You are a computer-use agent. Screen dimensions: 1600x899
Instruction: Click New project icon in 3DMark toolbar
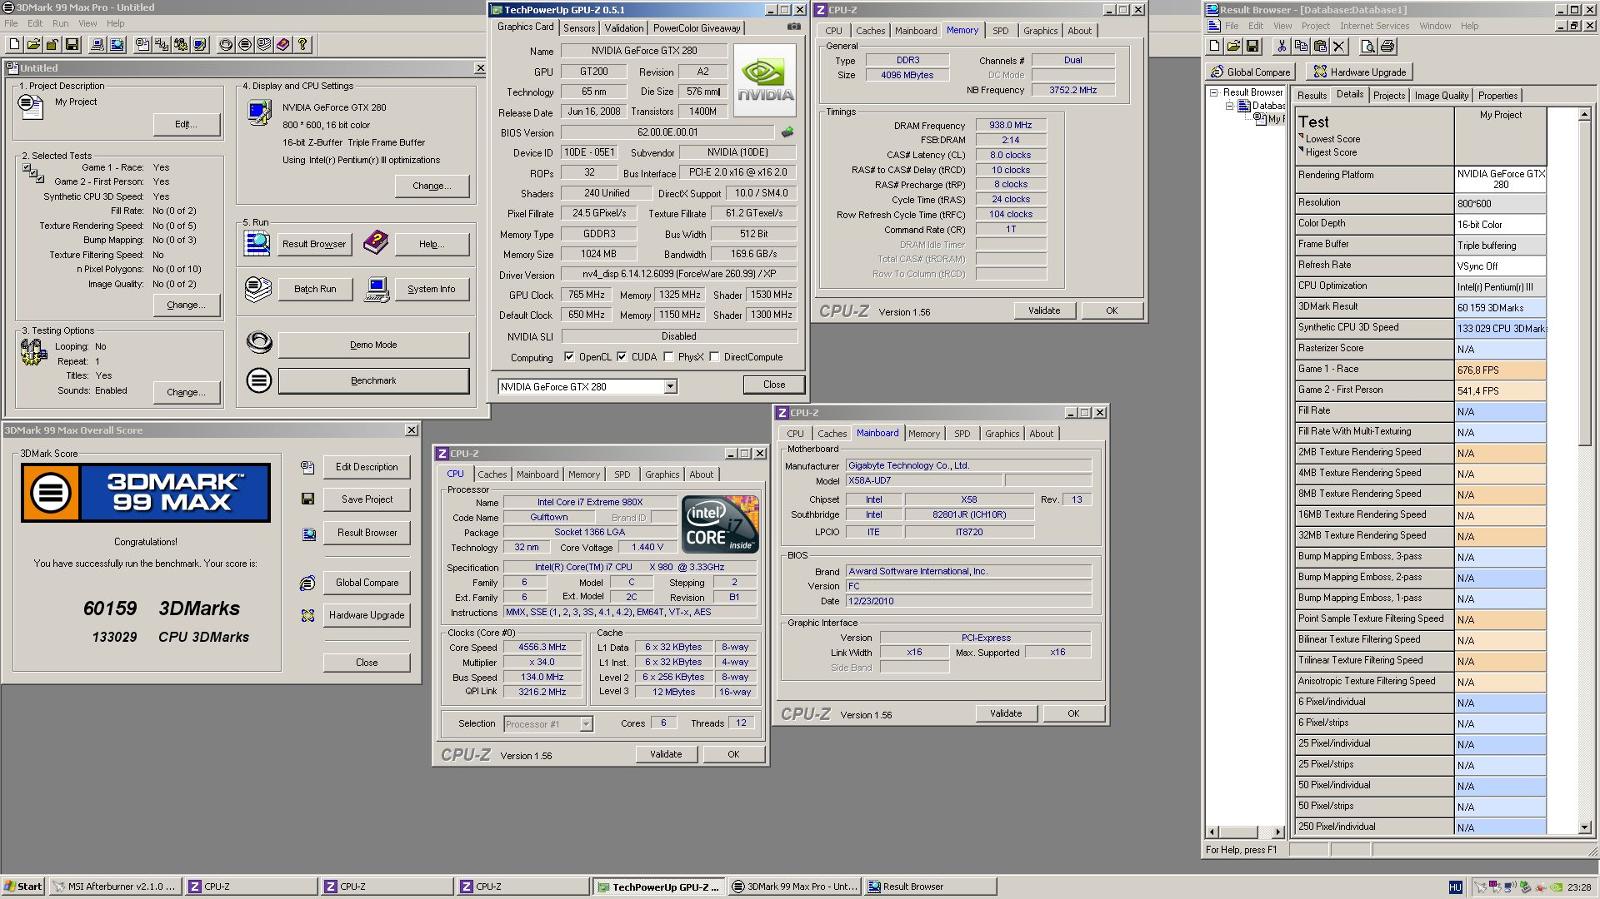(x=14, y=45)
